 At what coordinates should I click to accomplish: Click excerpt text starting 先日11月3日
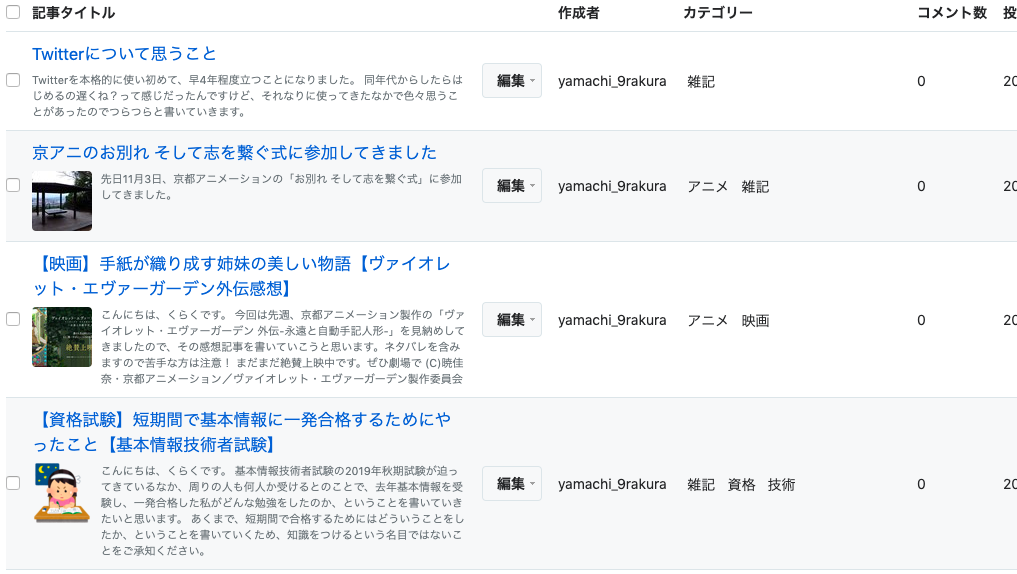pyautogui.click(x=281, y=186)
